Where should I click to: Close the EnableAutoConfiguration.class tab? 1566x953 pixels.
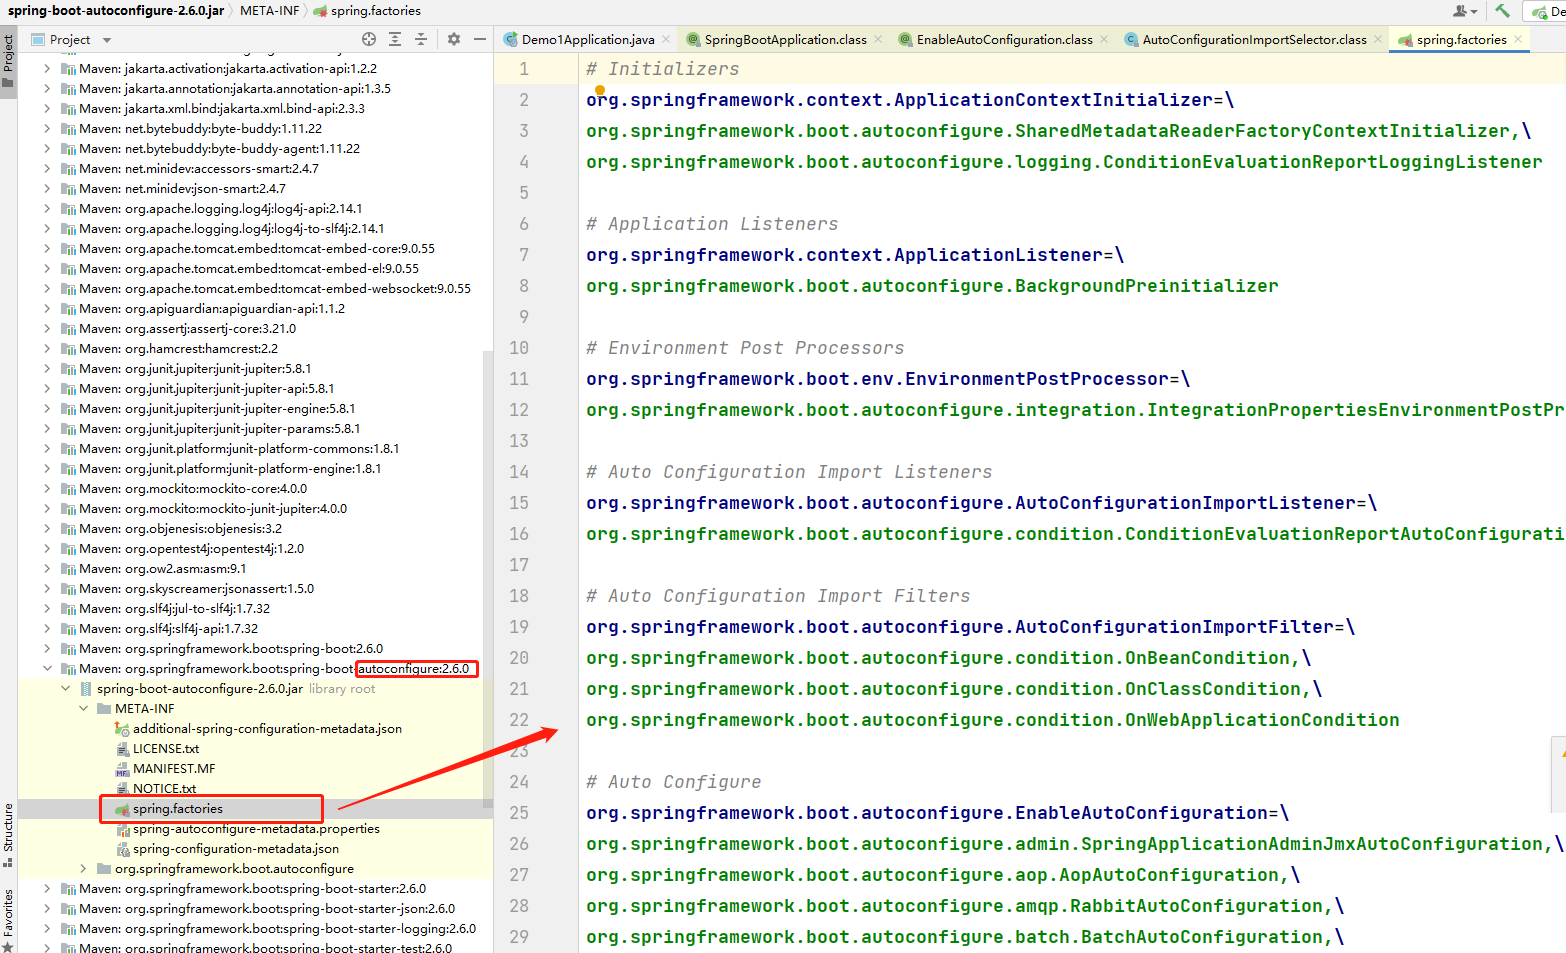pyautogui.click(x=1104, y=39)
